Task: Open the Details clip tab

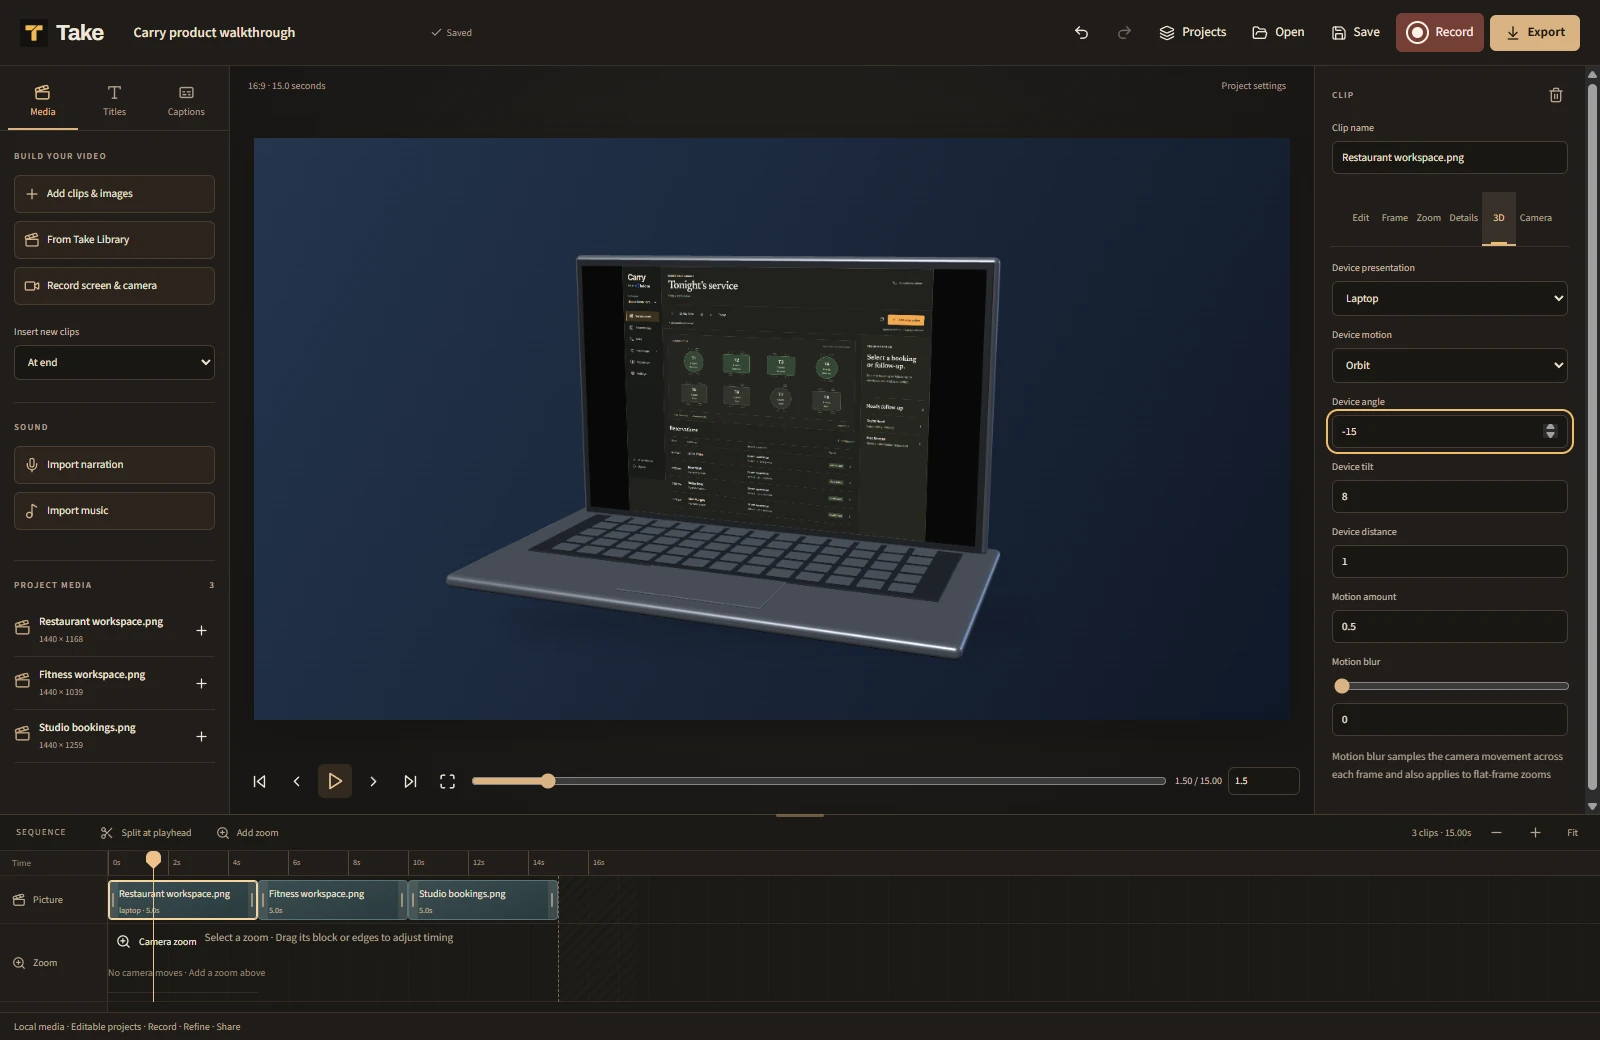Action: (x=1463, y=218)
